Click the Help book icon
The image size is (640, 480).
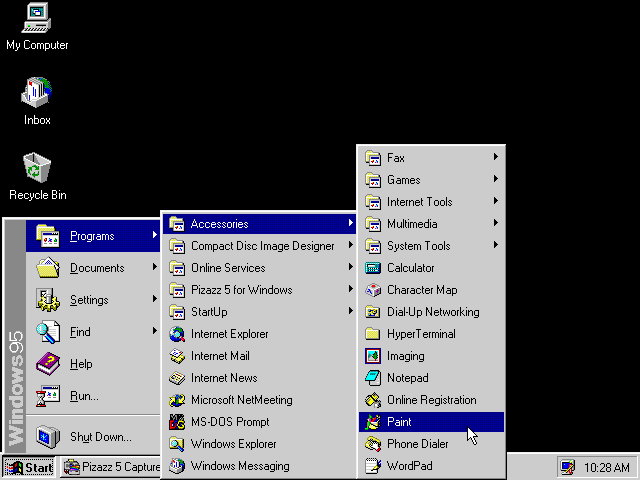pyautogui.click(x=48, y=364)
